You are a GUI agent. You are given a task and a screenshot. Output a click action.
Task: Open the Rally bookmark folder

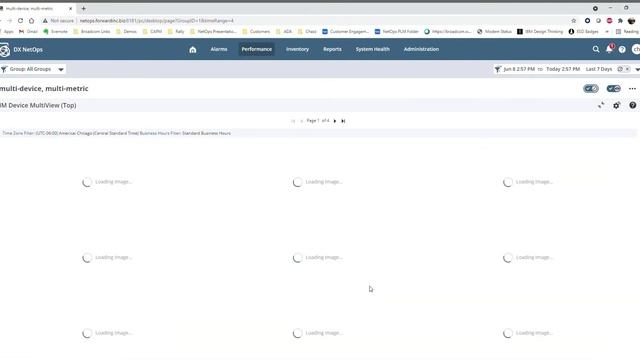pos(176,31)
